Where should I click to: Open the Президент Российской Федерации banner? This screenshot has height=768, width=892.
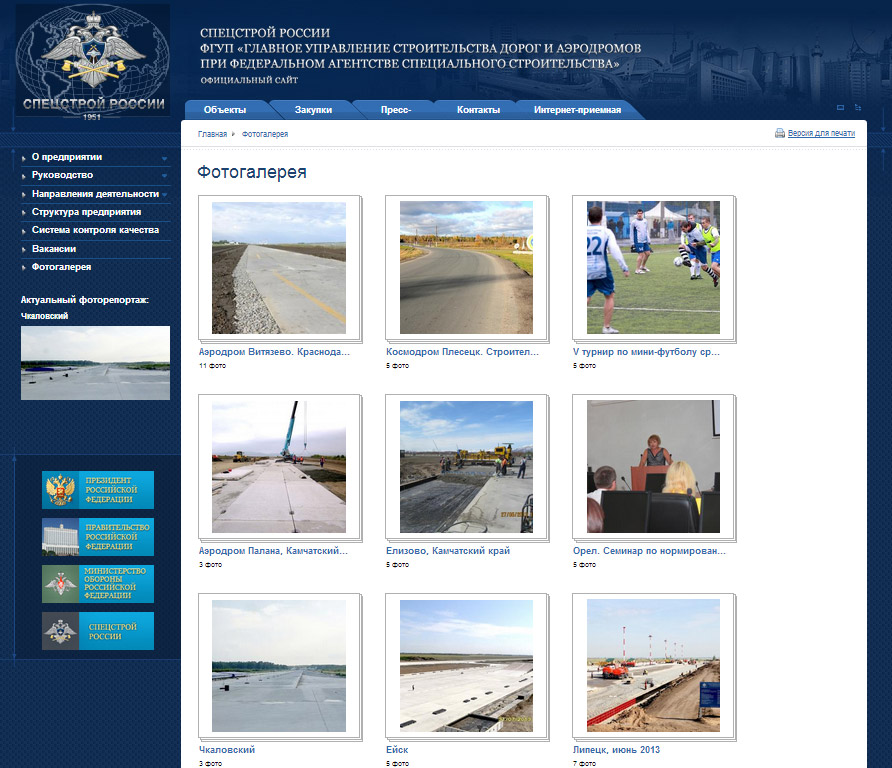pos(98,490)
